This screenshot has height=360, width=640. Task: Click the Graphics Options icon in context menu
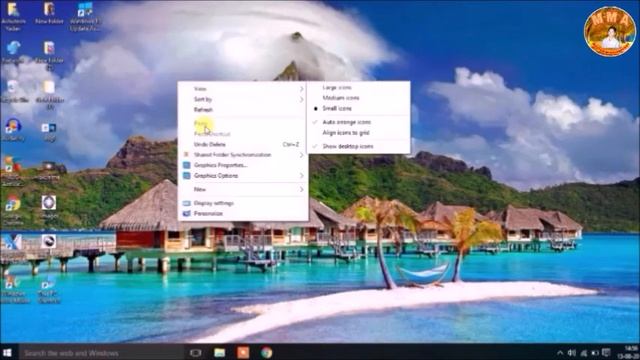coord(187,176)
